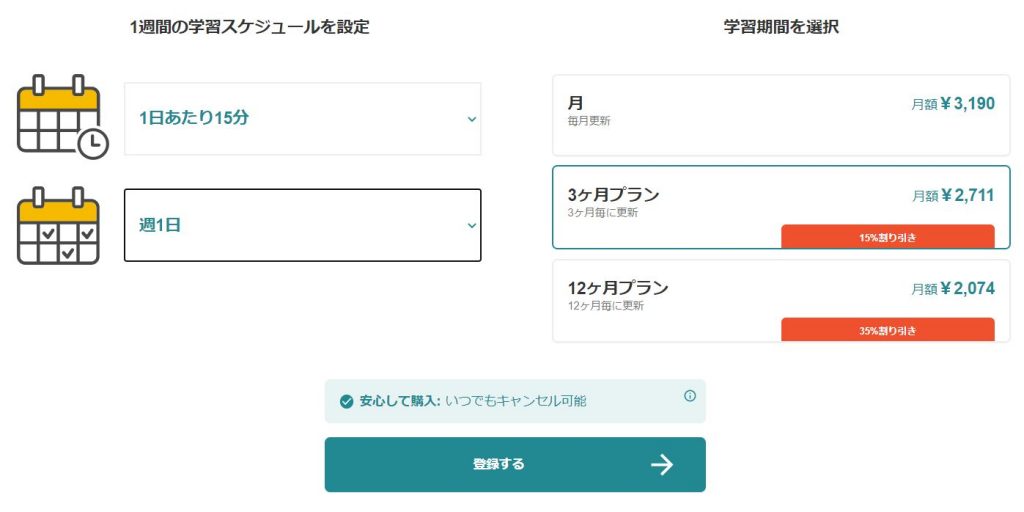The image size is (1024, 512).
Task: Click the info icon beside cancellation notice
Action: click(690, 396)
